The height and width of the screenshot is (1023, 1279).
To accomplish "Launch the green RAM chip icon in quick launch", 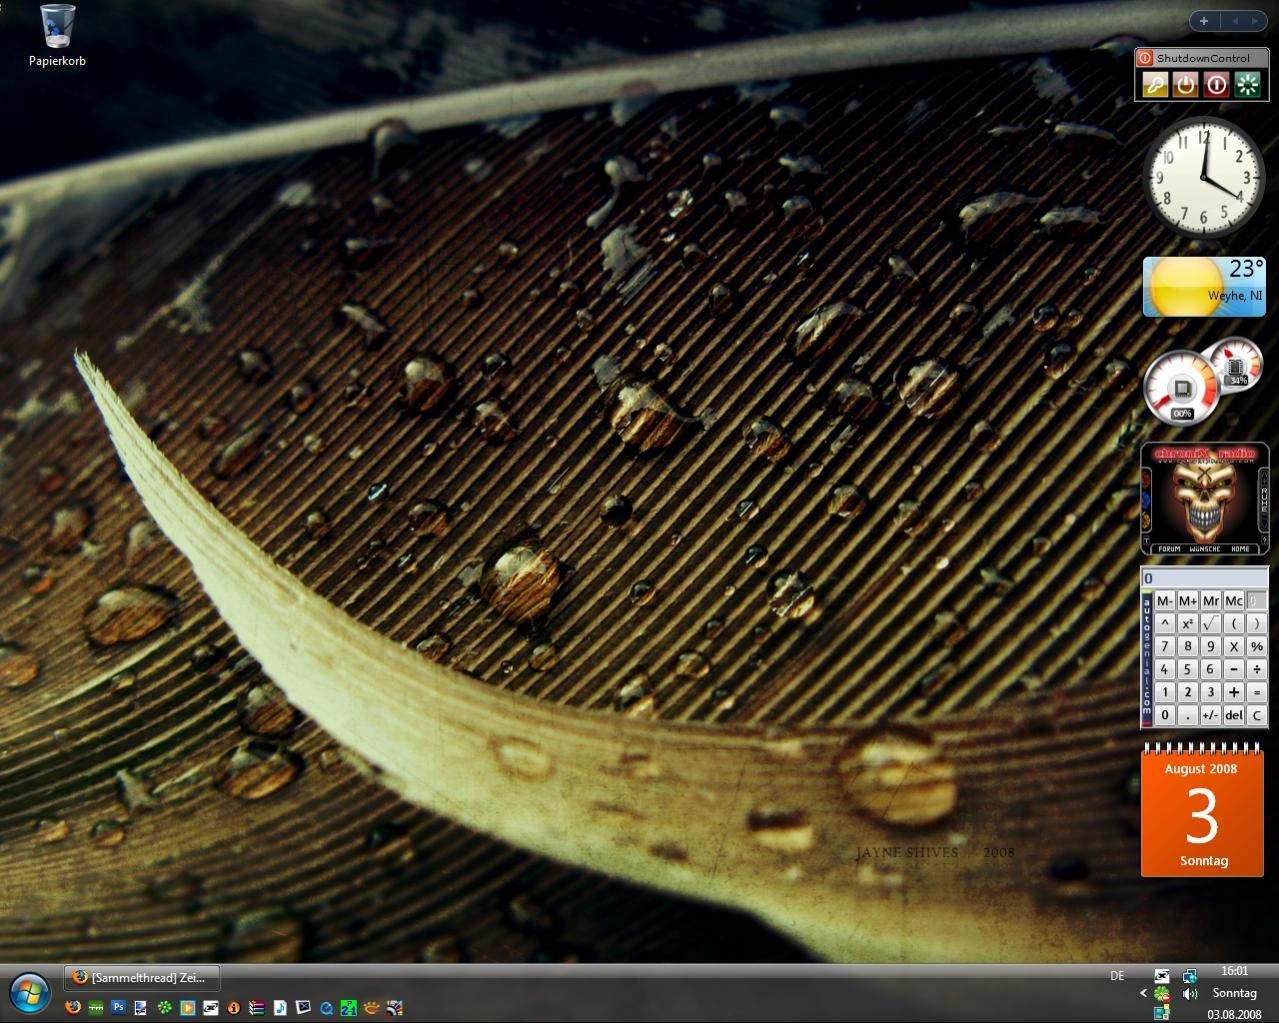I will point(96,1007).
